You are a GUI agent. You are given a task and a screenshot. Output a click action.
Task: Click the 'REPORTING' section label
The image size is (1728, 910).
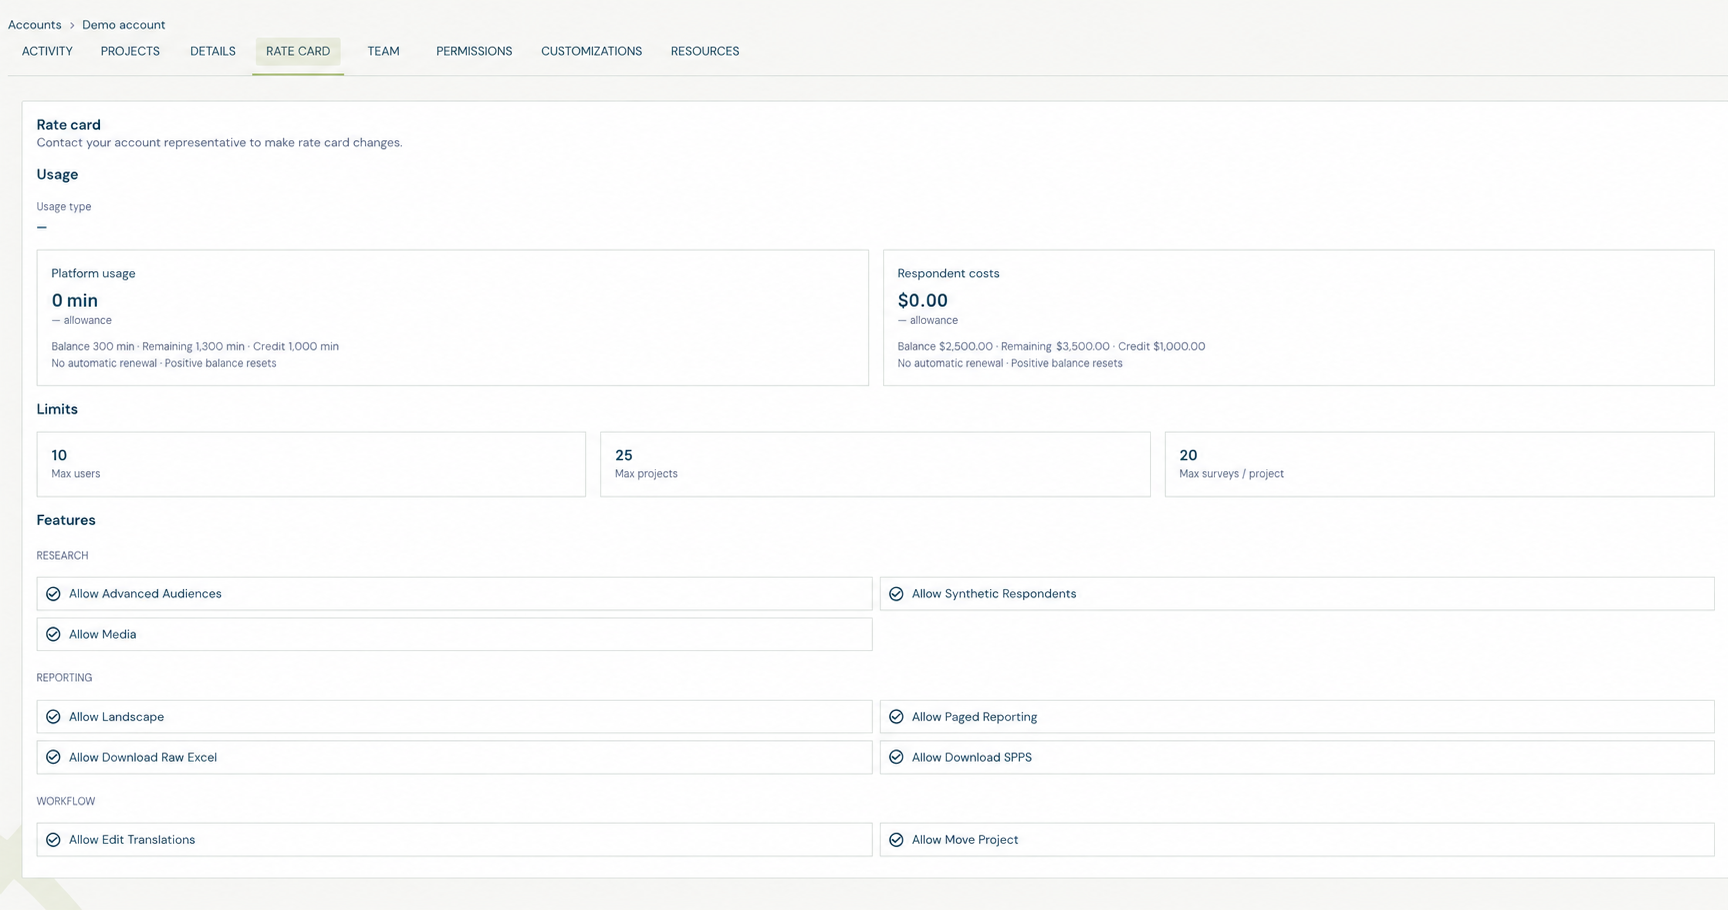(x=64, y=678)
